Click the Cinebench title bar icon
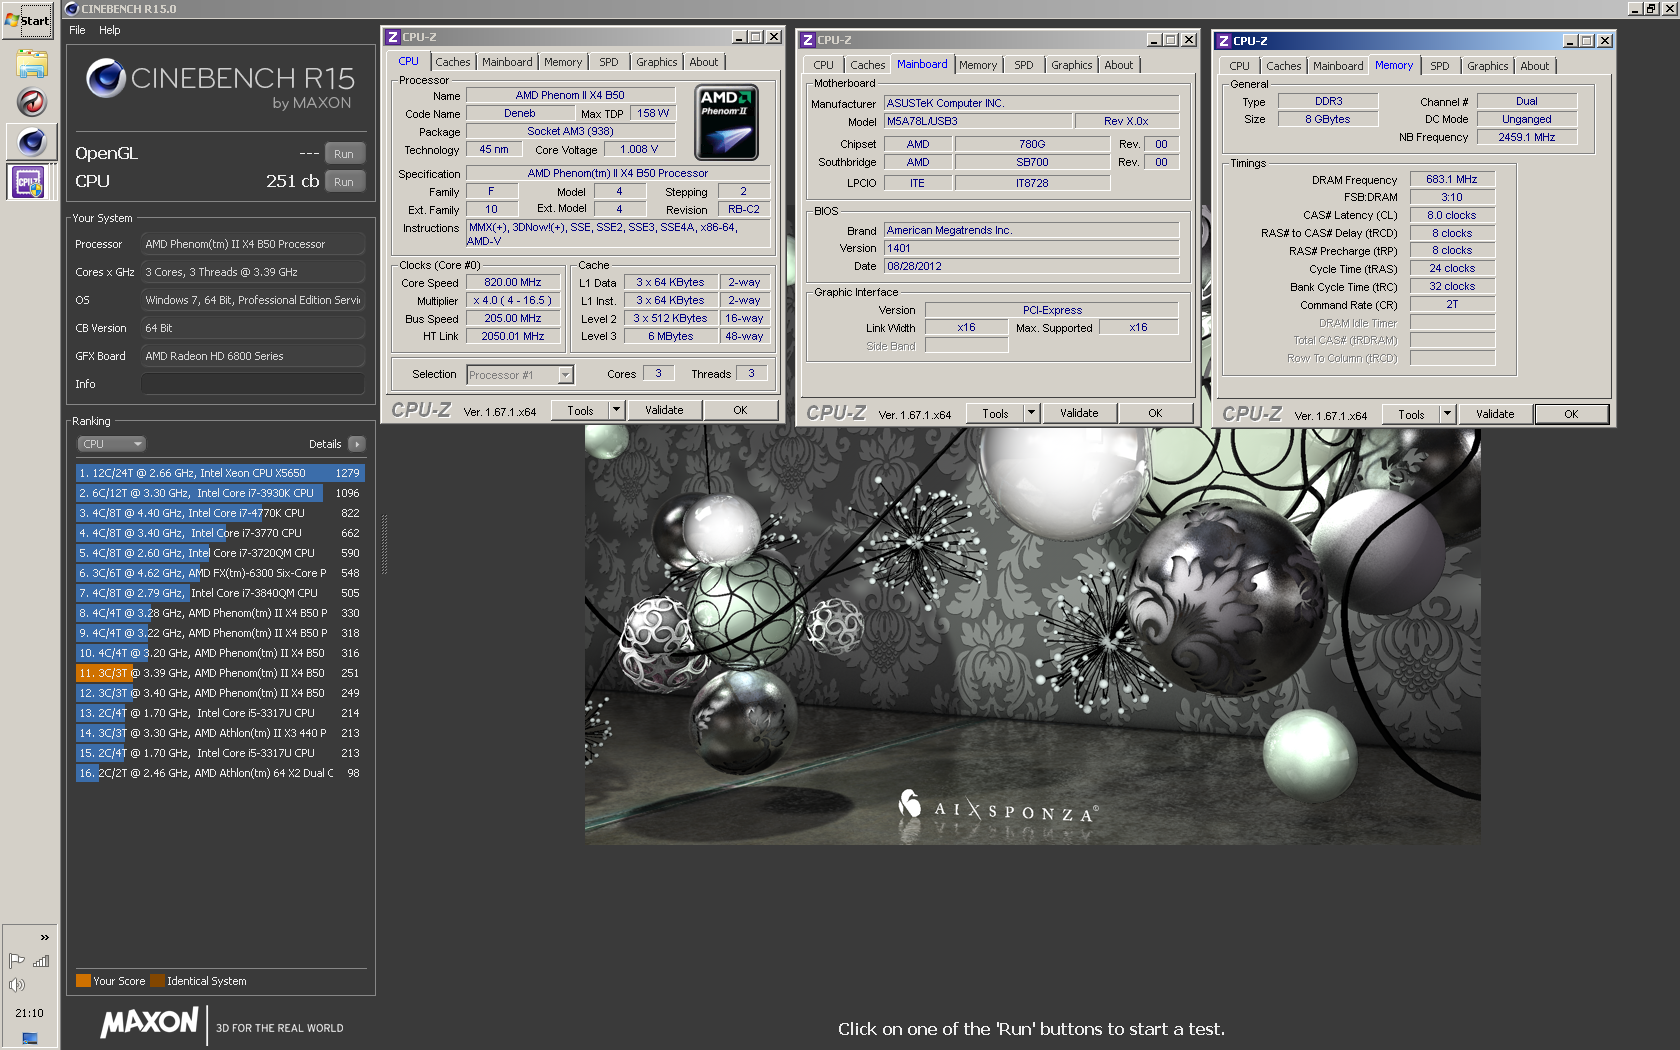 72,9
